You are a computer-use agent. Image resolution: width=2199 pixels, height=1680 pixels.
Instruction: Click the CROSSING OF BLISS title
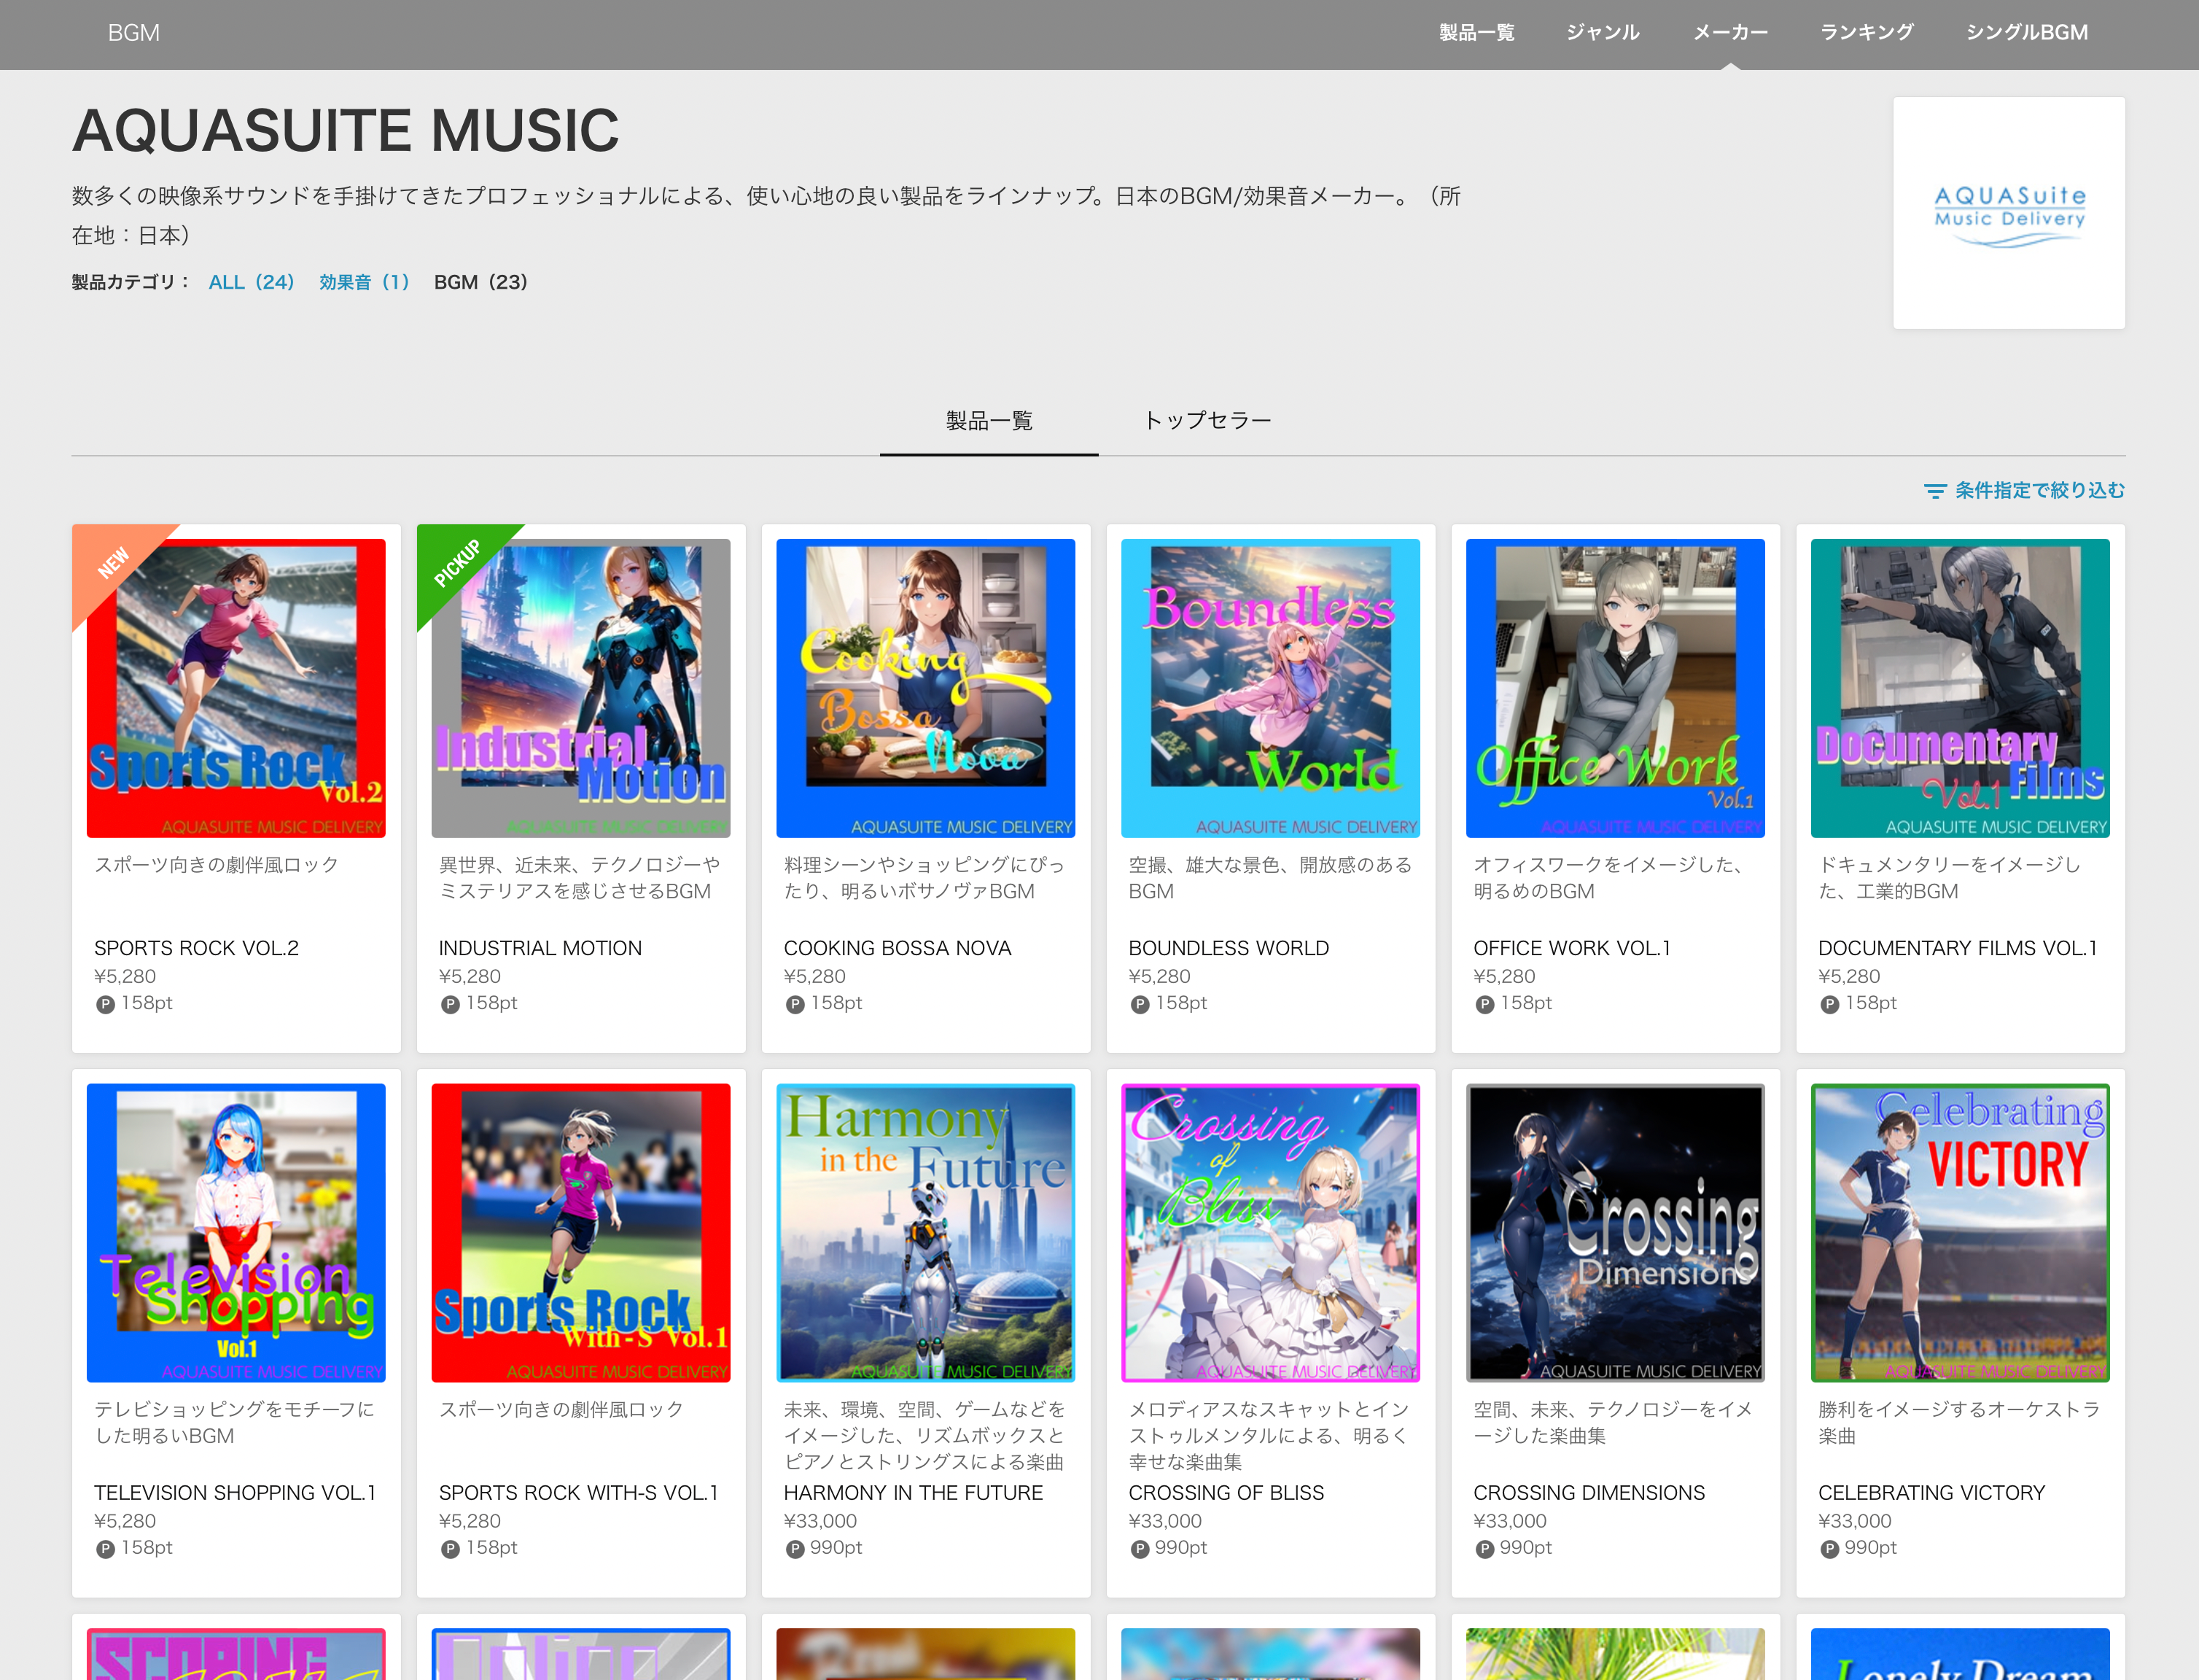pyautogui.click(x=1226, y=1493)
